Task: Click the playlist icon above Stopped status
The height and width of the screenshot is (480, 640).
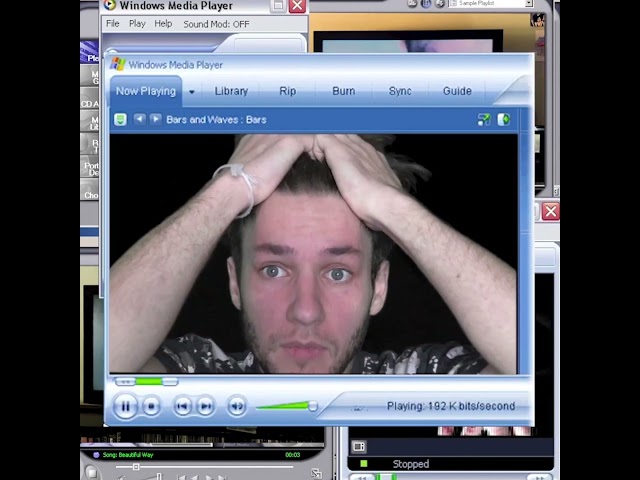Action: (x=359, y=447)
